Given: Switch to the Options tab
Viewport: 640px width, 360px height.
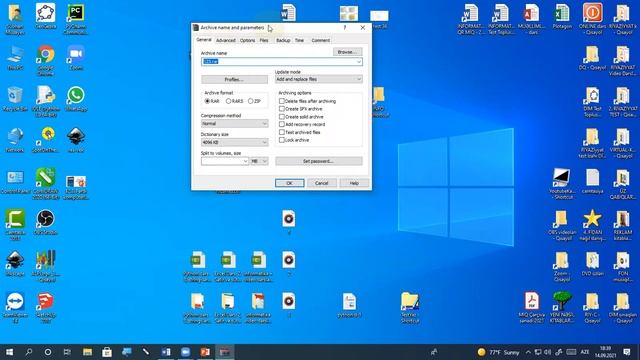Looking at the screenshot, I should [247, 40].
